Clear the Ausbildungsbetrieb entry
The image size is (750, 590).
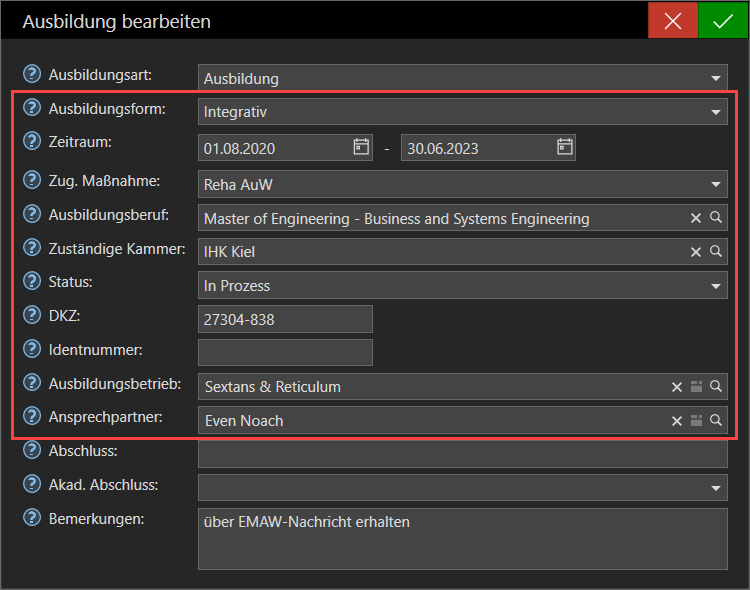point(677,387)
